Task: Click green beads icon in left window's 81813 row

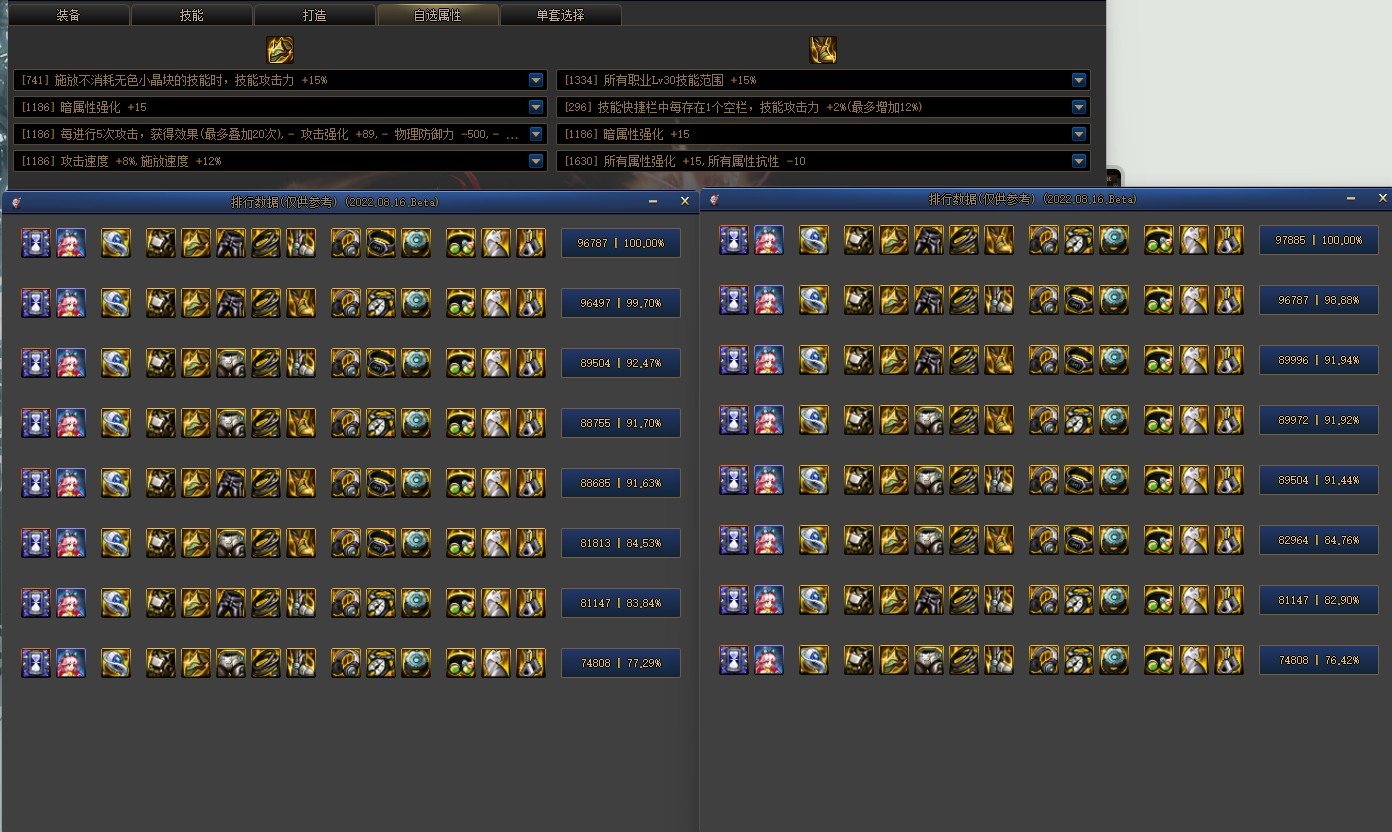Action: pyautogui.click(x=461, y=543)
